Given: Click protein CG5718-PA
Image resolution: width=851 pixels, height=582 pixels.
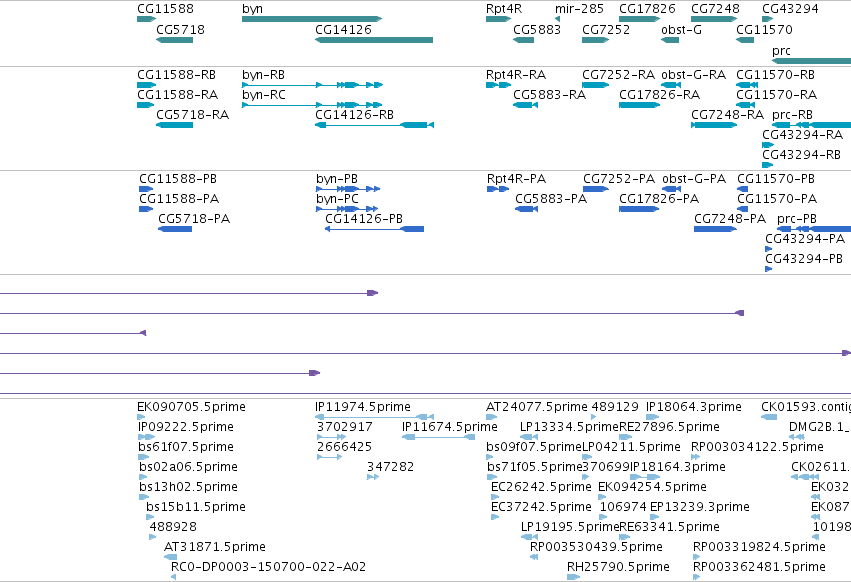Looking at the screenshot, I should (194, 219).
